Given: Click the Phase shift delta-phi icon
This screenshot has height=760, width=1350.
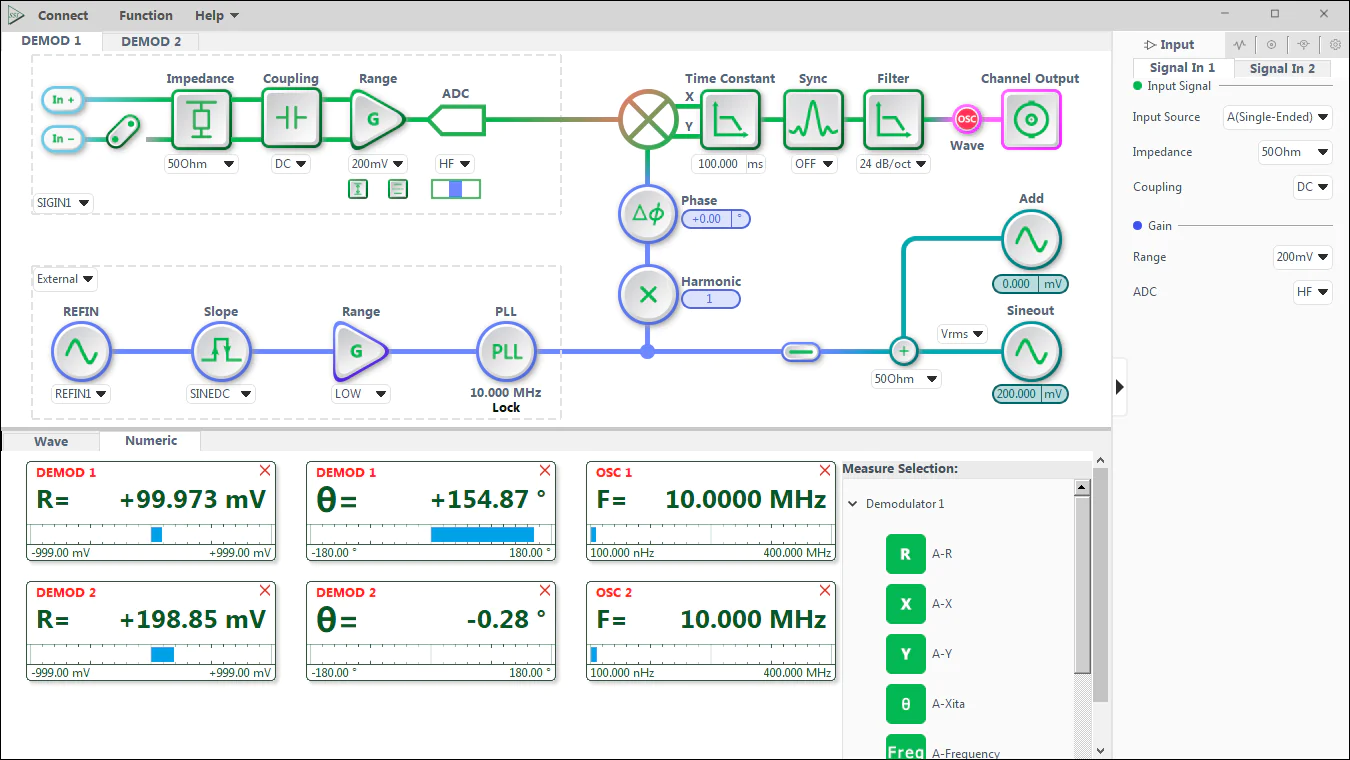Looking at the screenshot, I should point(648,214).
